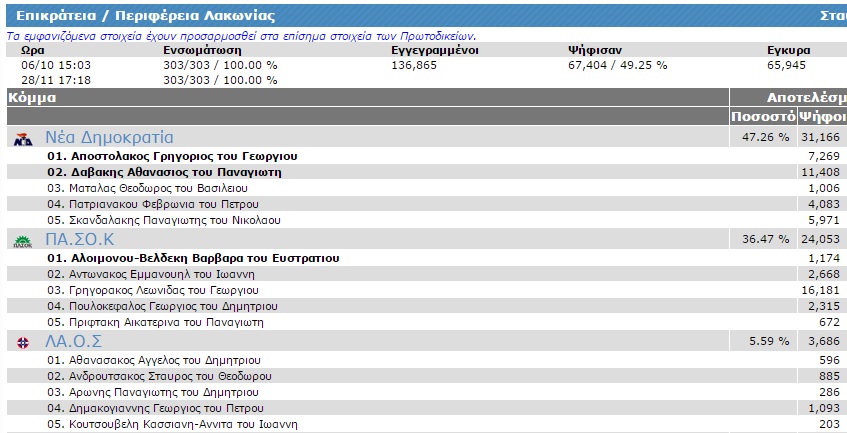Select candidate Δαβακης Αθανασιος του Παναγιωτη

[x=165, y=172]
